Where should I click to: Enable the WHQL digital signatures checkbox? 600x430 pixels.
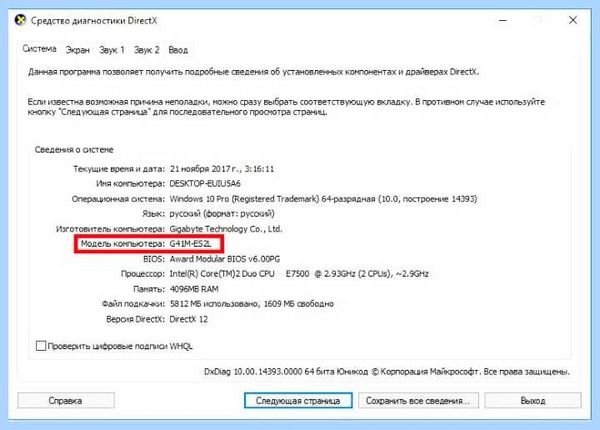click(41, 346)
